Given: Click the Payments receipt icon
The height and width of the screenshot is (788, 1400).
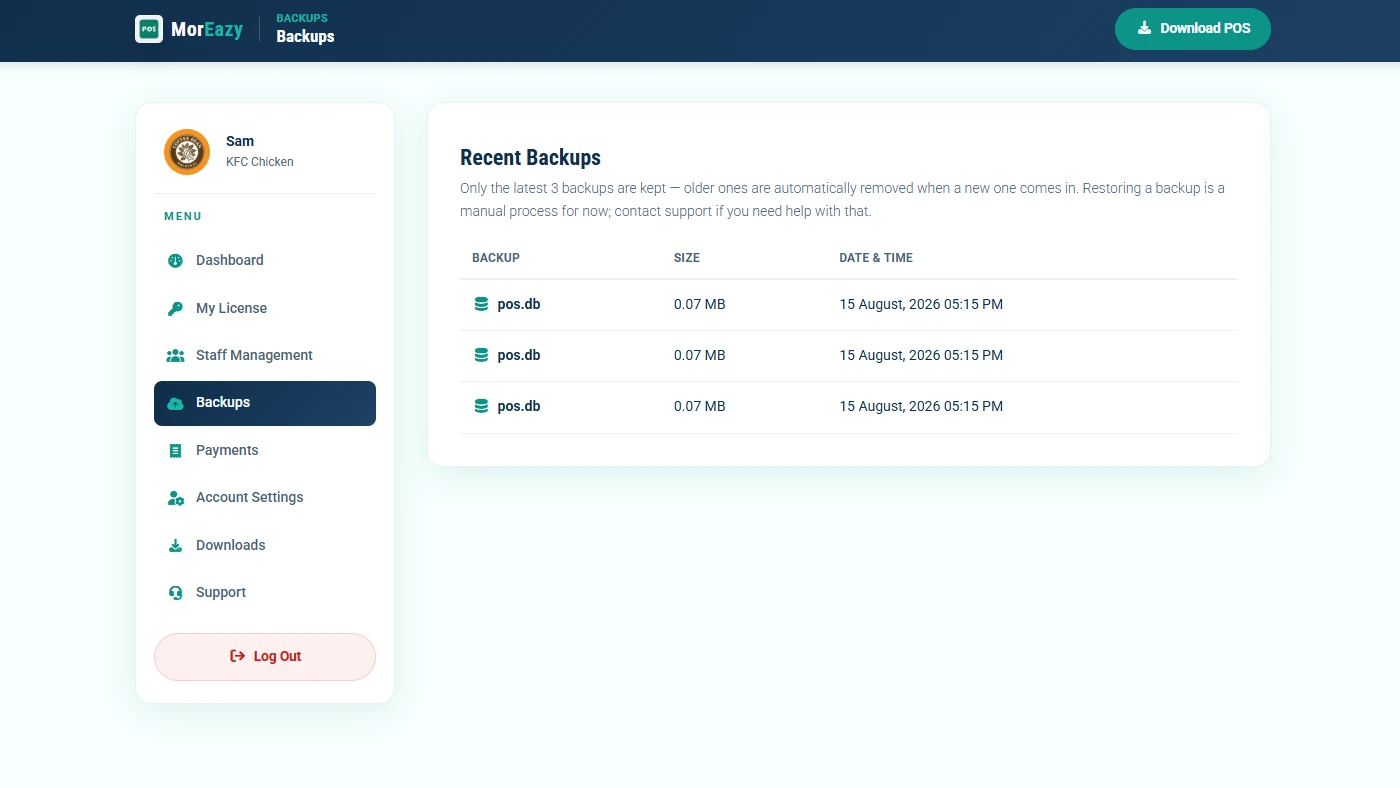Looking at the screenshot, I should click(175, 451).
